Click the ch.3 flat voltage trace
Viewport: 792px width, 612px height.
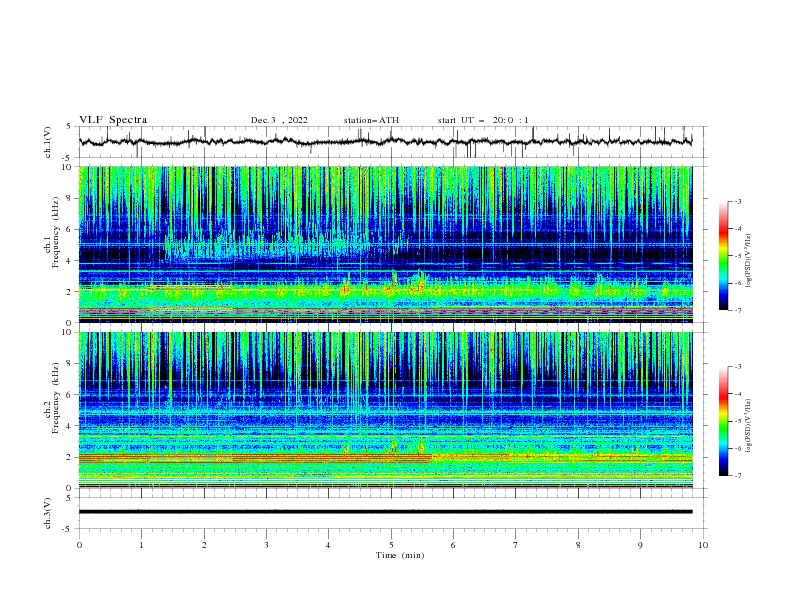pos(385,512)
